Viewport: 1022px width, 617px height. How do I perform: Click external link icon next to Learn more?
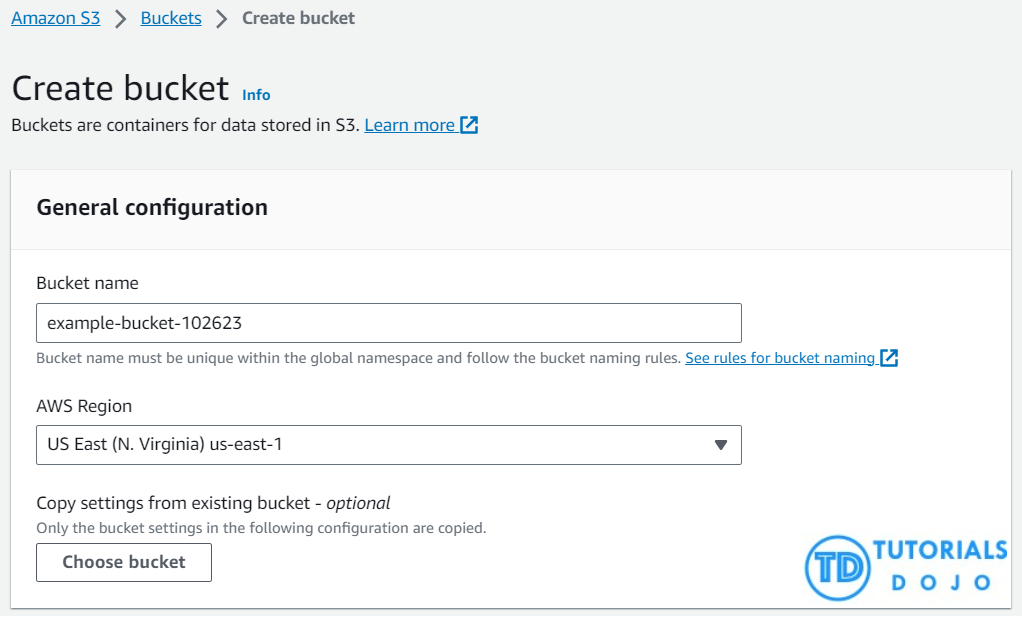469,125
